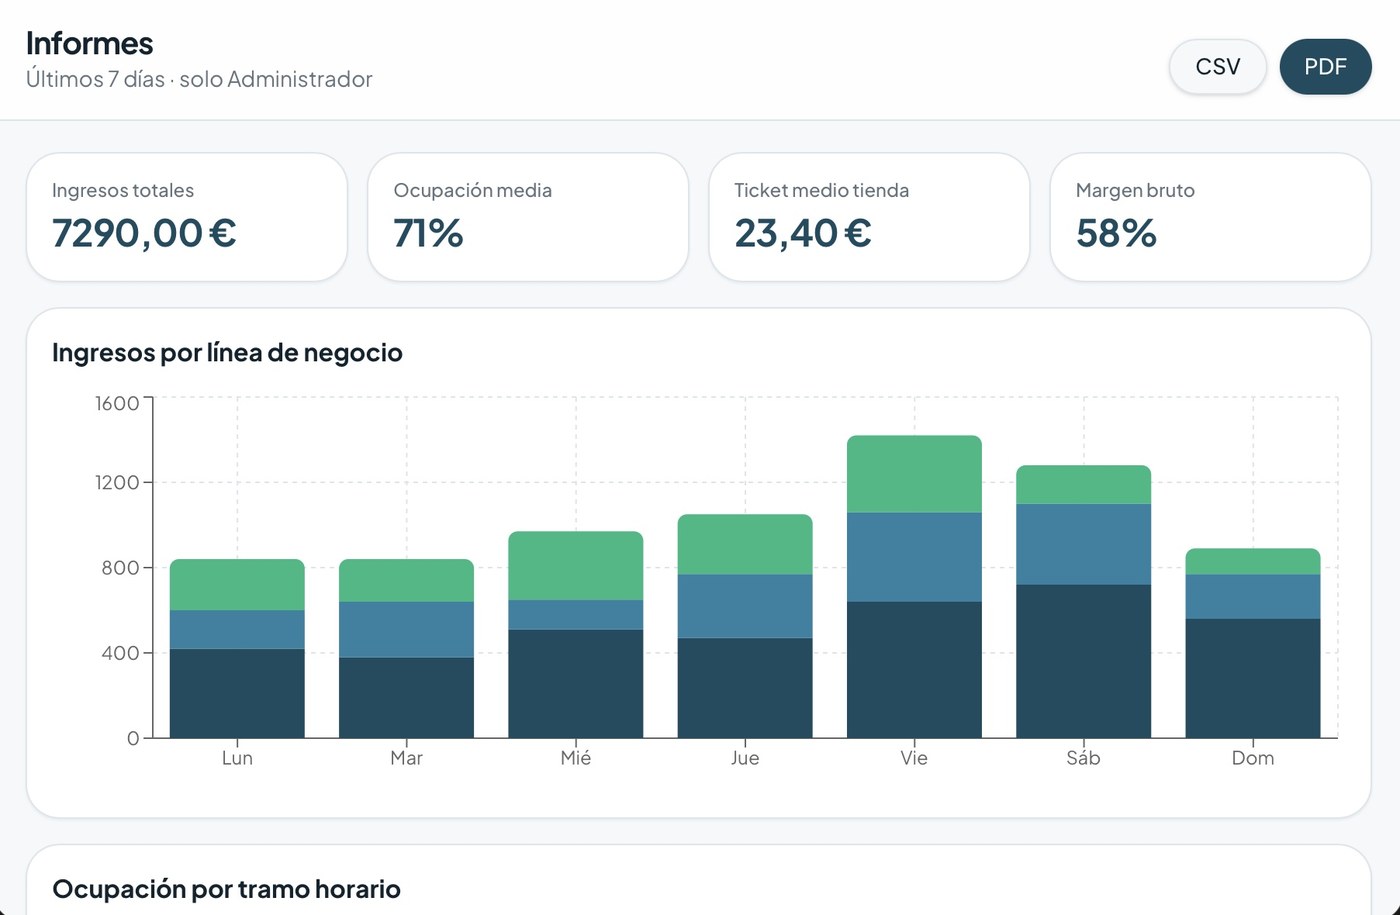Click the Sáb axis label
This screenshot has width=1400, height=915.
[1083, 758]
